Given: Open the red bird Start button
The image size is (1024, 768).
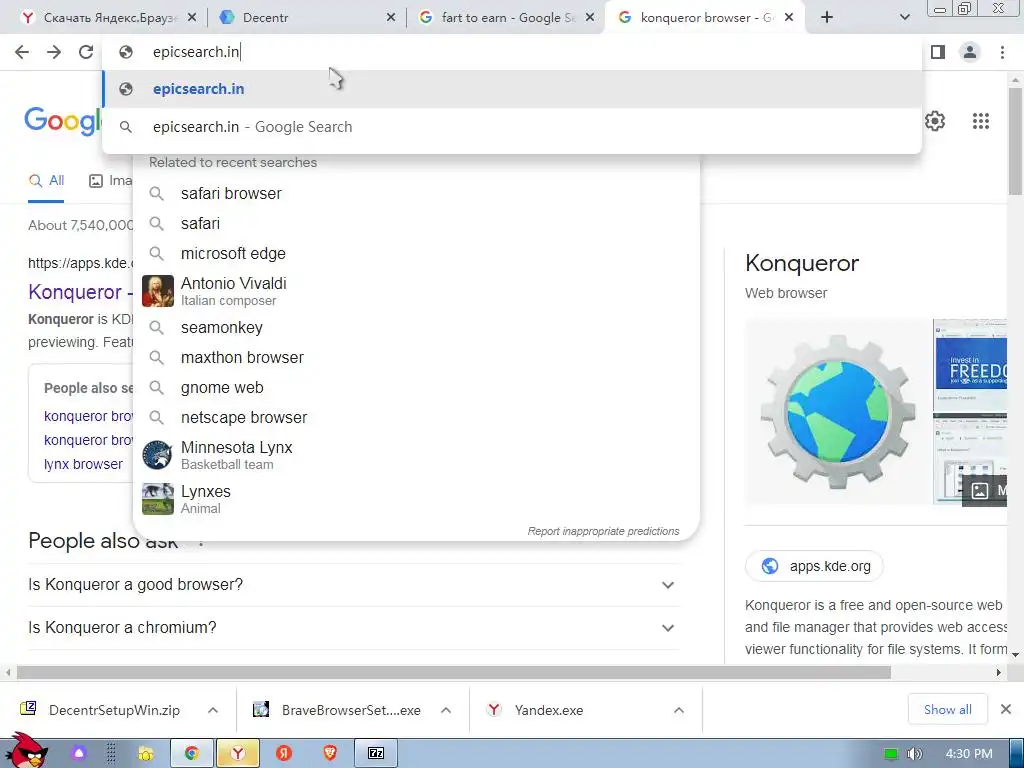Looking at the screenshot, I should tap(26, 751).
